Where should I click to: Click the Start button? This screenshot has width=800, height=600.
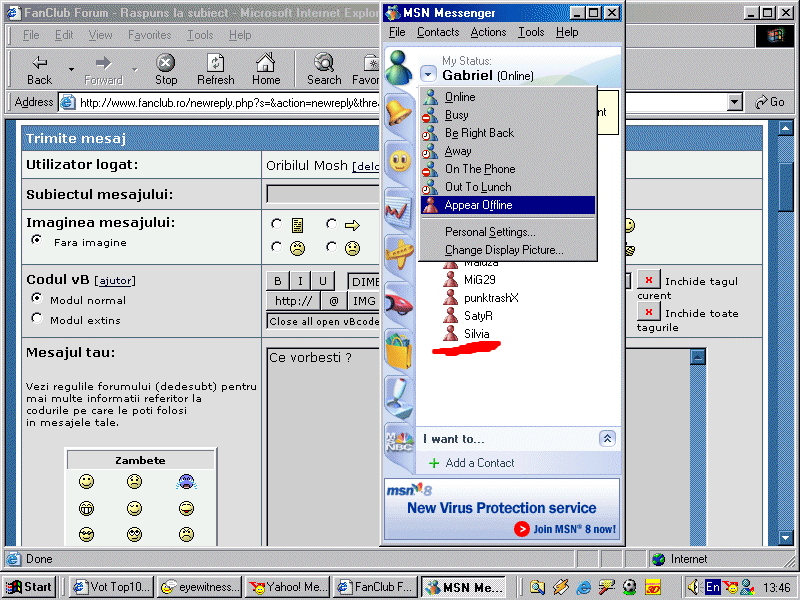pyautogui.click(x=29, y=587)
